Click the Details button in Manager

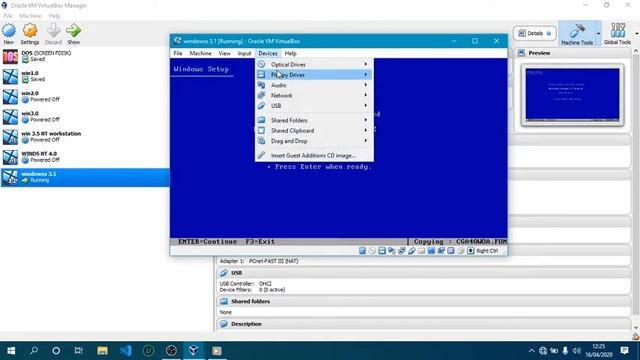tap(534, 33)
